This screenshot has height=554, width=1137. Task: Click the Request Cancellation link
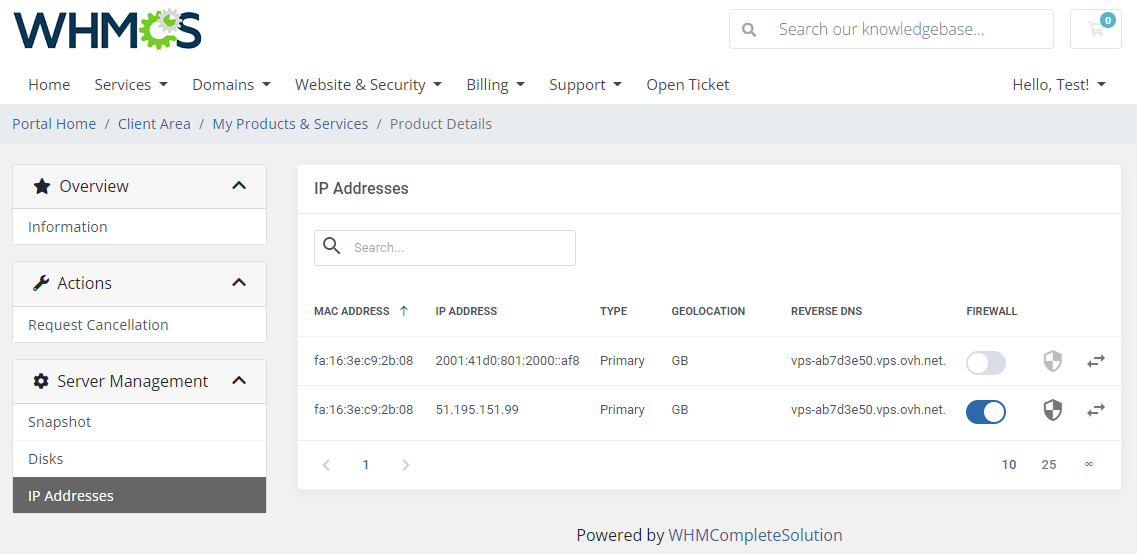pos(98,325)
